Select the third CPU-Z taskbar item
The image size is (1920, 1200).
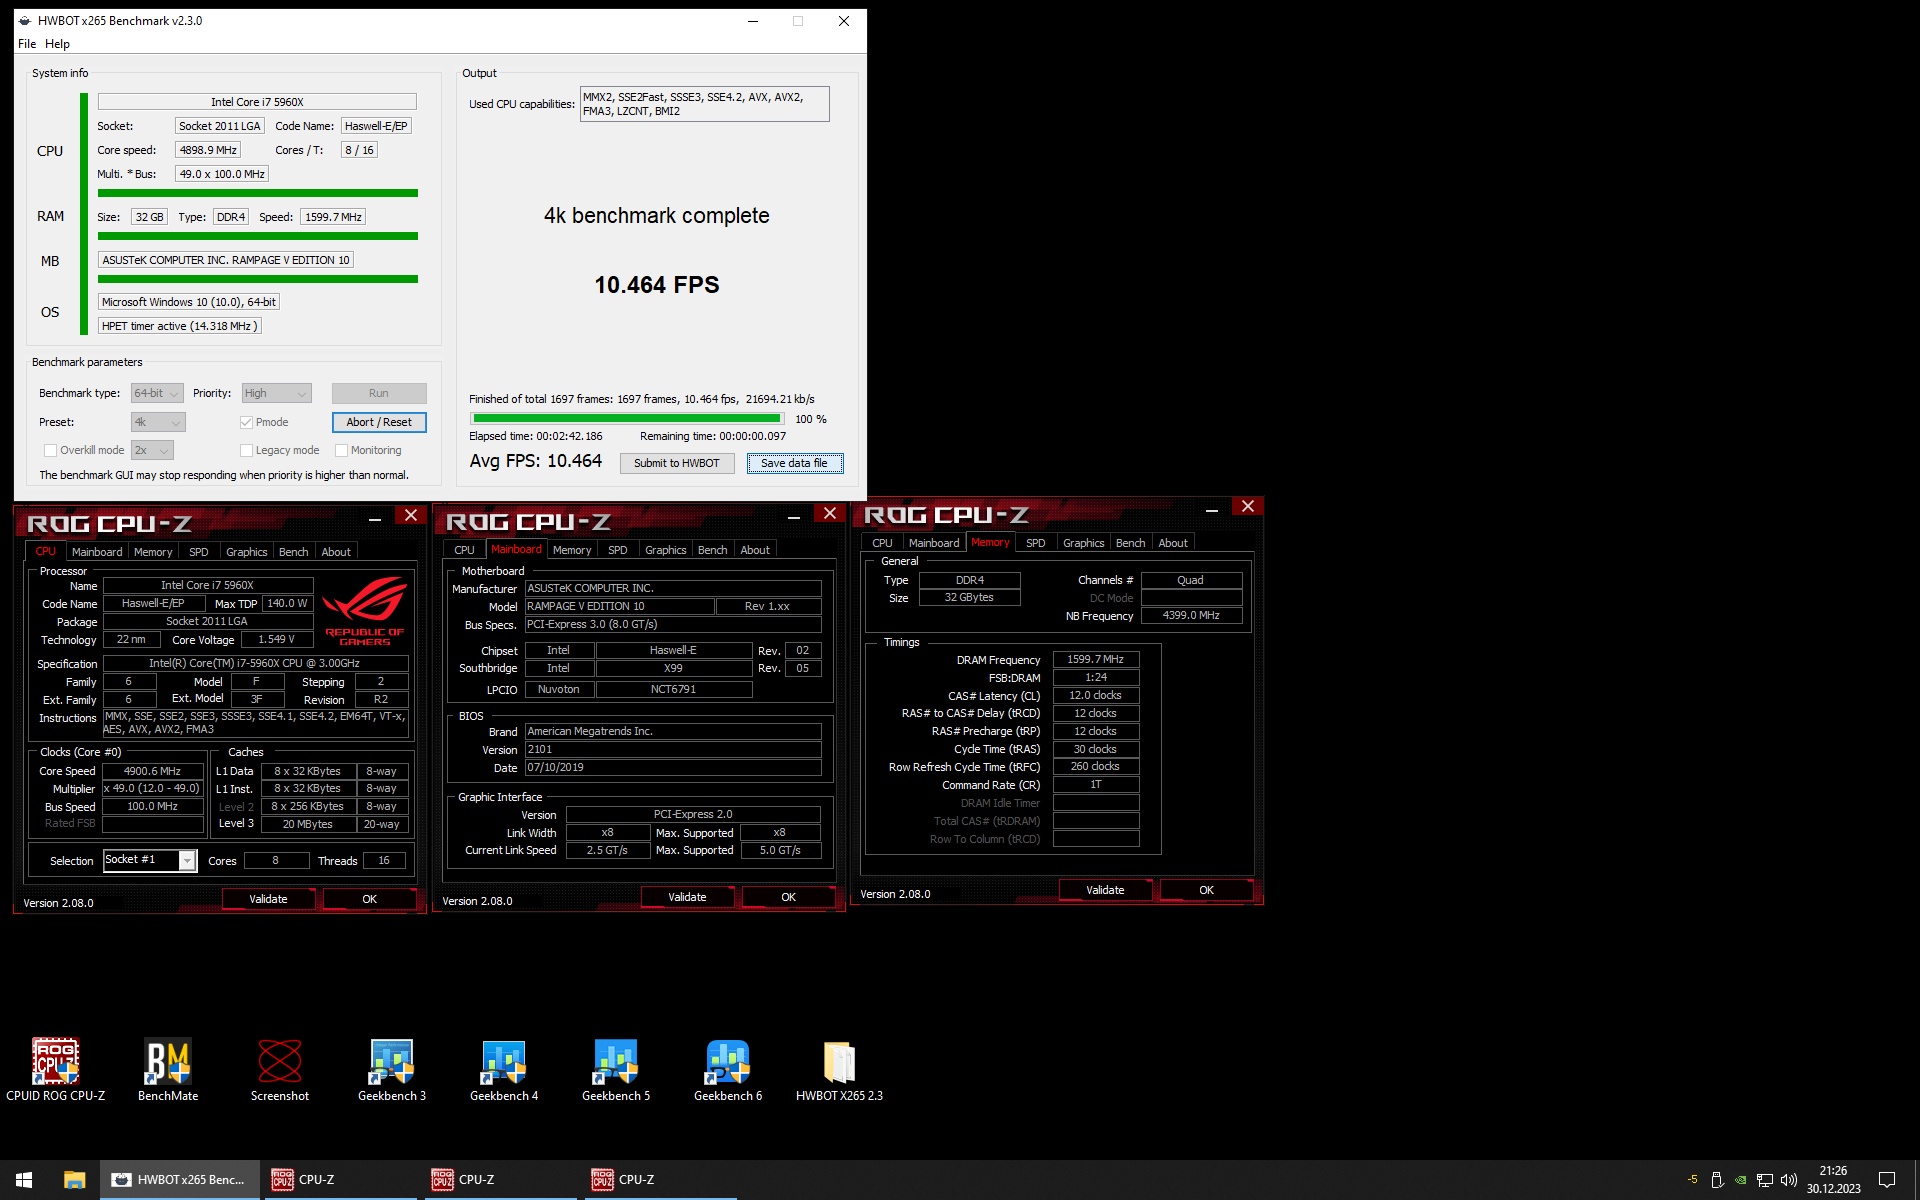click(x=660, y=1180)
